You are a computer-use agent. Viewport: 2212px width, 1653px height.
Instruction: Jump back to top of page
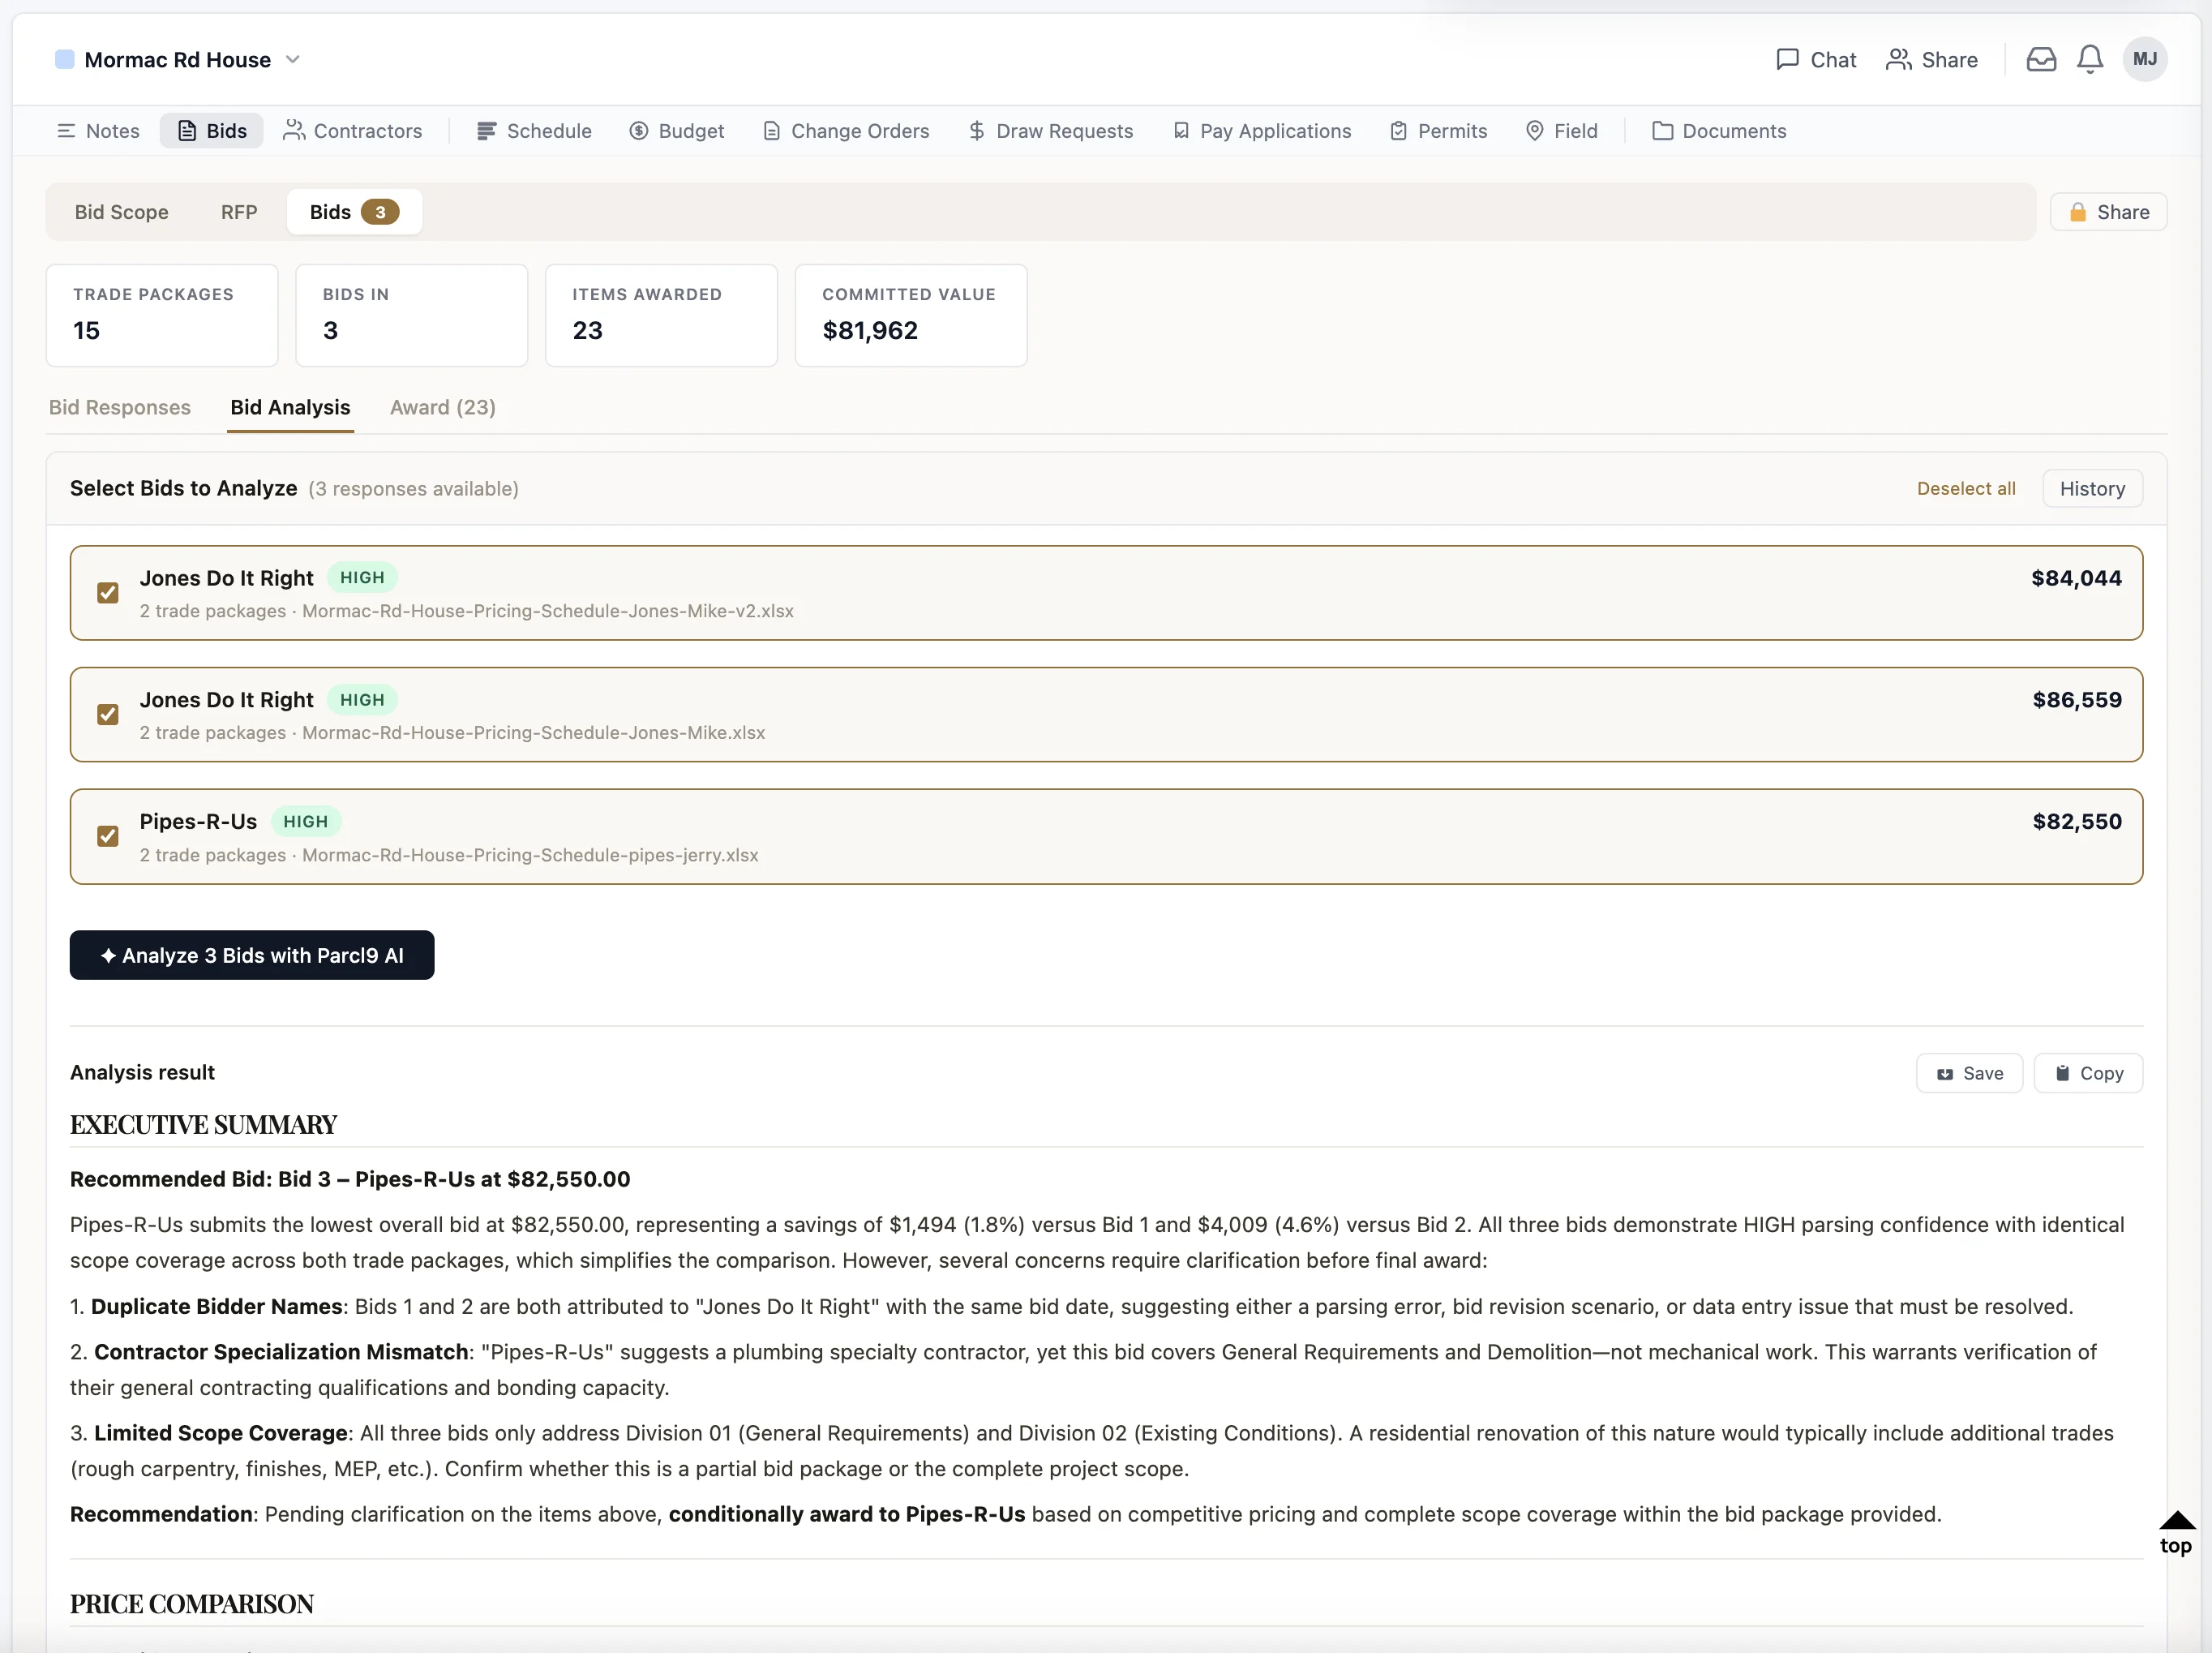coord(2176,1533)
